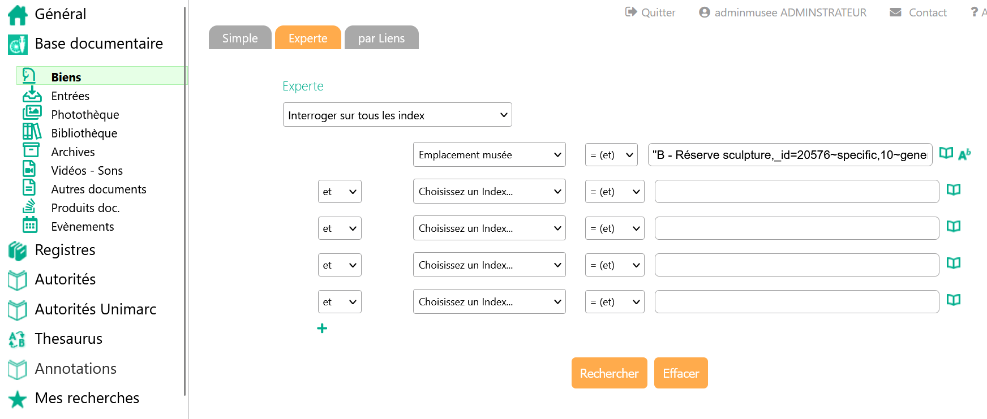Click the green plus to add criterion

pyautogui.click(x=322, y=328)
